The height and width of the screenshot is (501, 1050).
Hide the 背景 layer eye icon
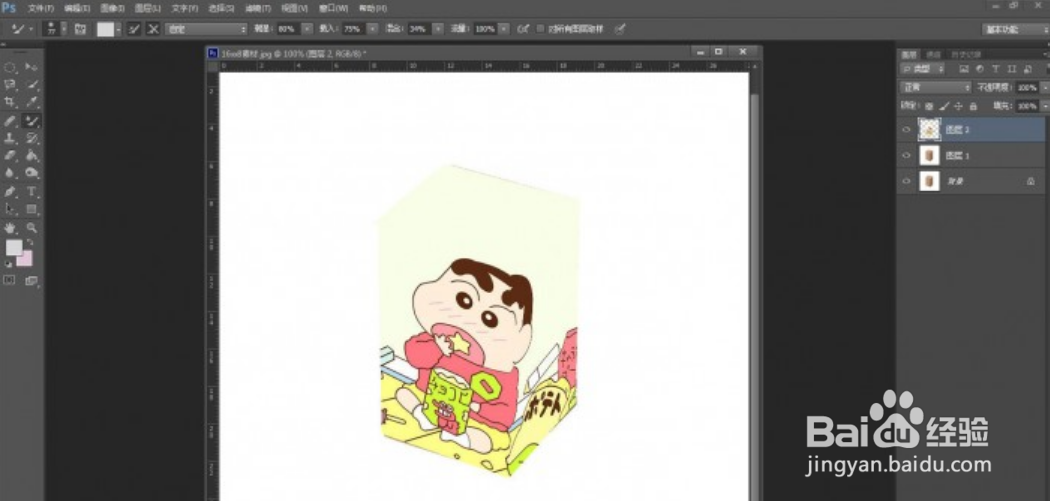click(x=907, y=181)
